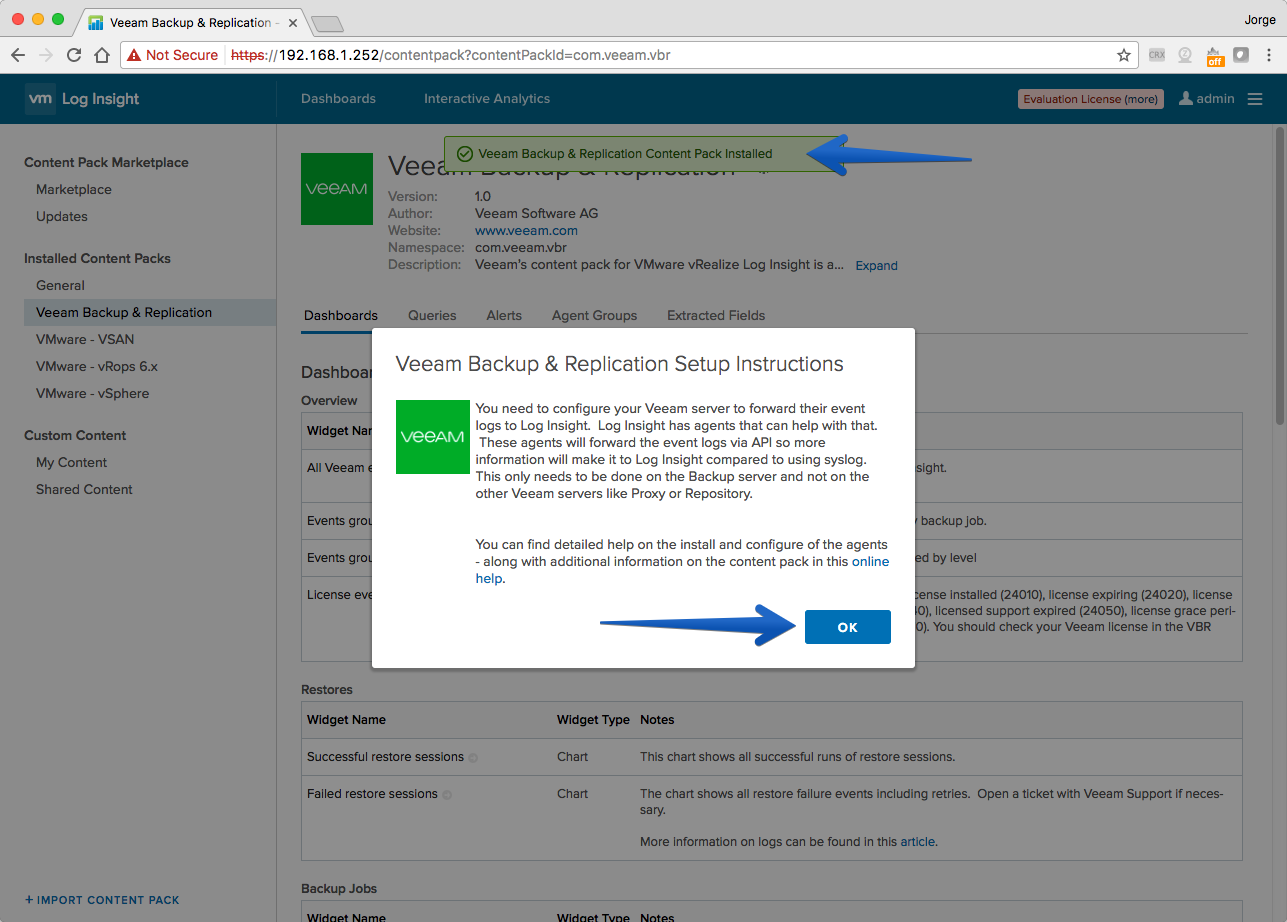Click the Veeam logo inside the setup dialog
Viewport: 1287px width, 922px height.
433,437
